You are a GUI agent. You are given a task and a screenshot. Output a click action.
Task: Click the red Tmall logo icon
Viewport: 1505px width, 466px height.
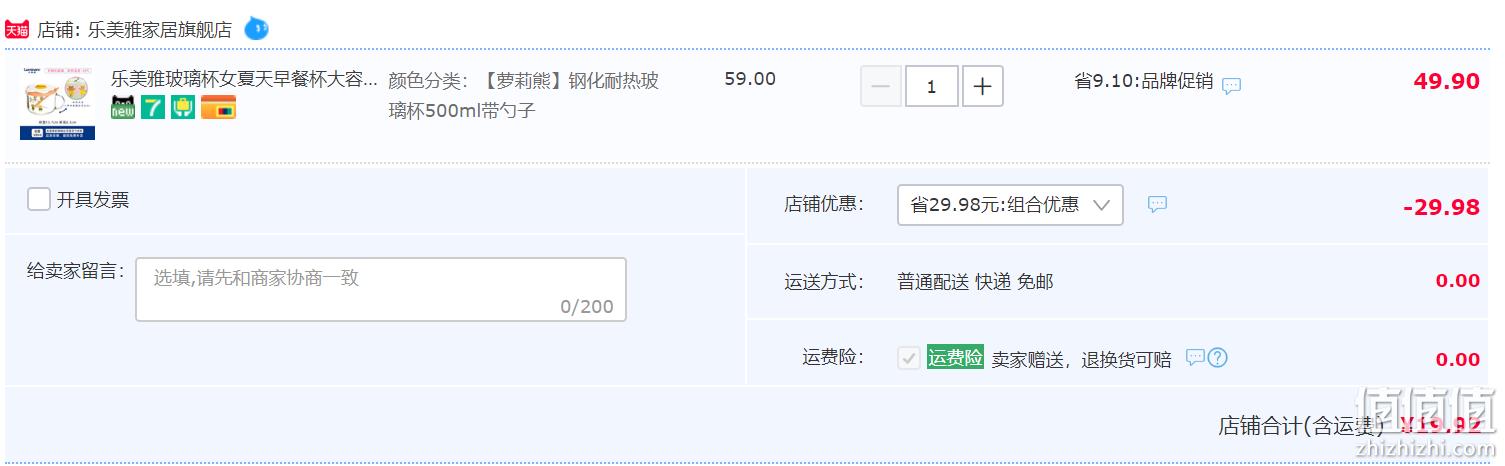(x=17, y=29)
